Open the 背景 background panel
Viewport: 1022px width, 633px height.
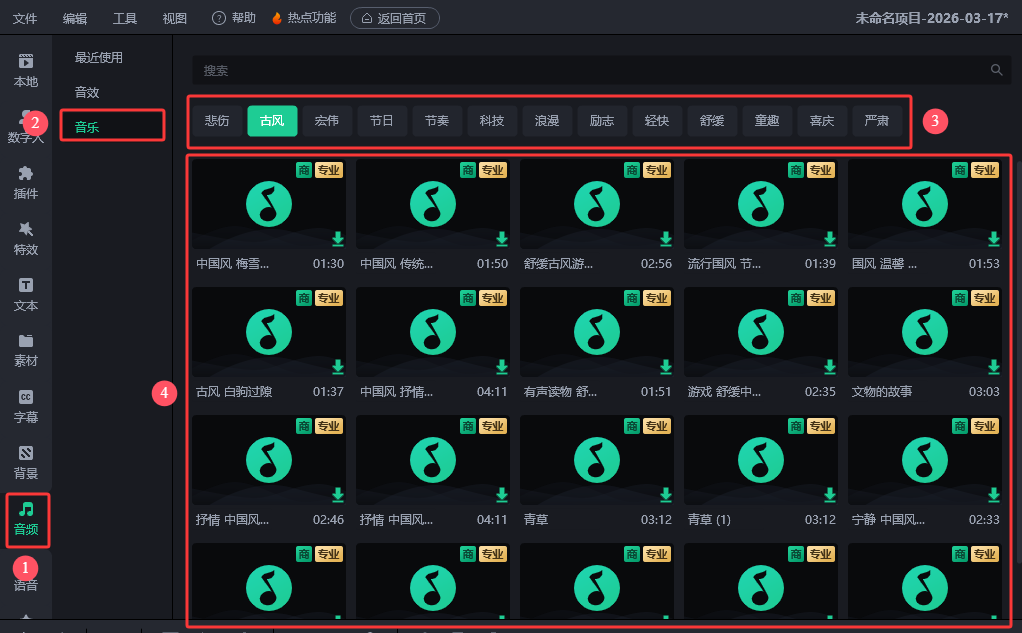pyautogui.click(x=26, y=461)
